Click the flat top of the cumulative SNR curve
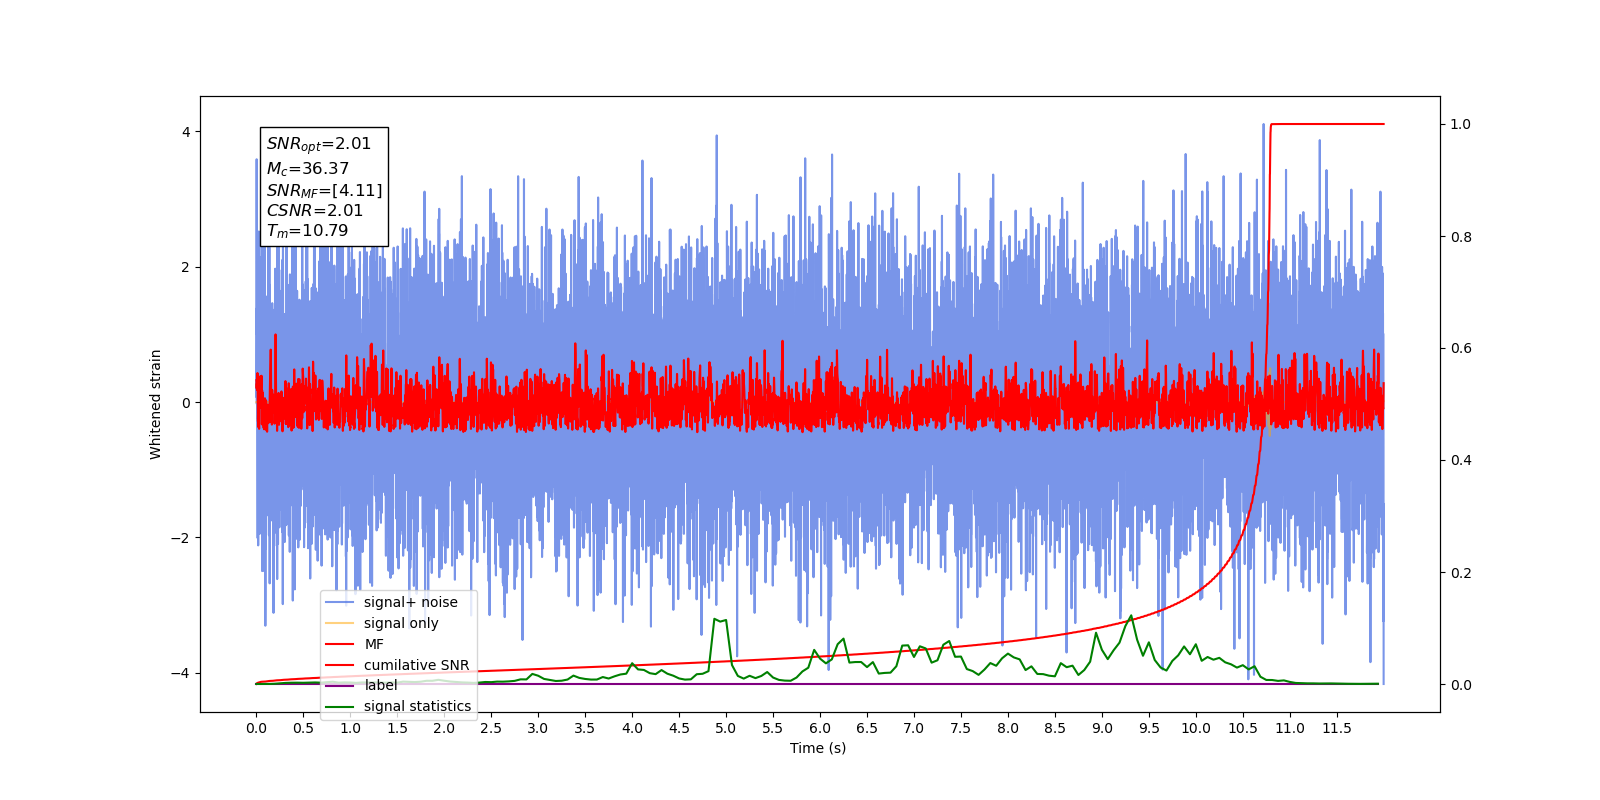Screen dimensions: 1600x800 1328,124
